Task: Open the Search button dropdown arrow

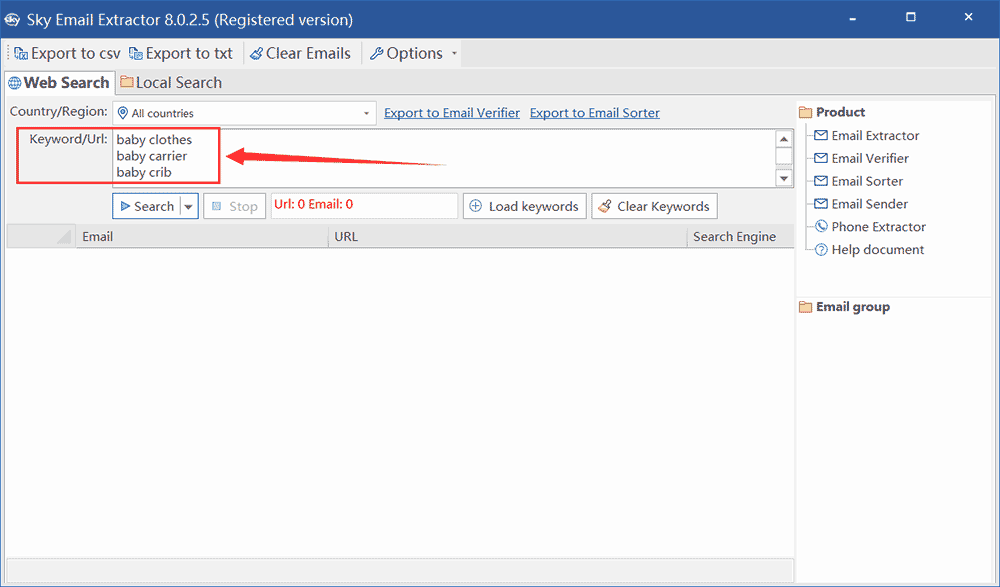Action: (x=187, y=207)
